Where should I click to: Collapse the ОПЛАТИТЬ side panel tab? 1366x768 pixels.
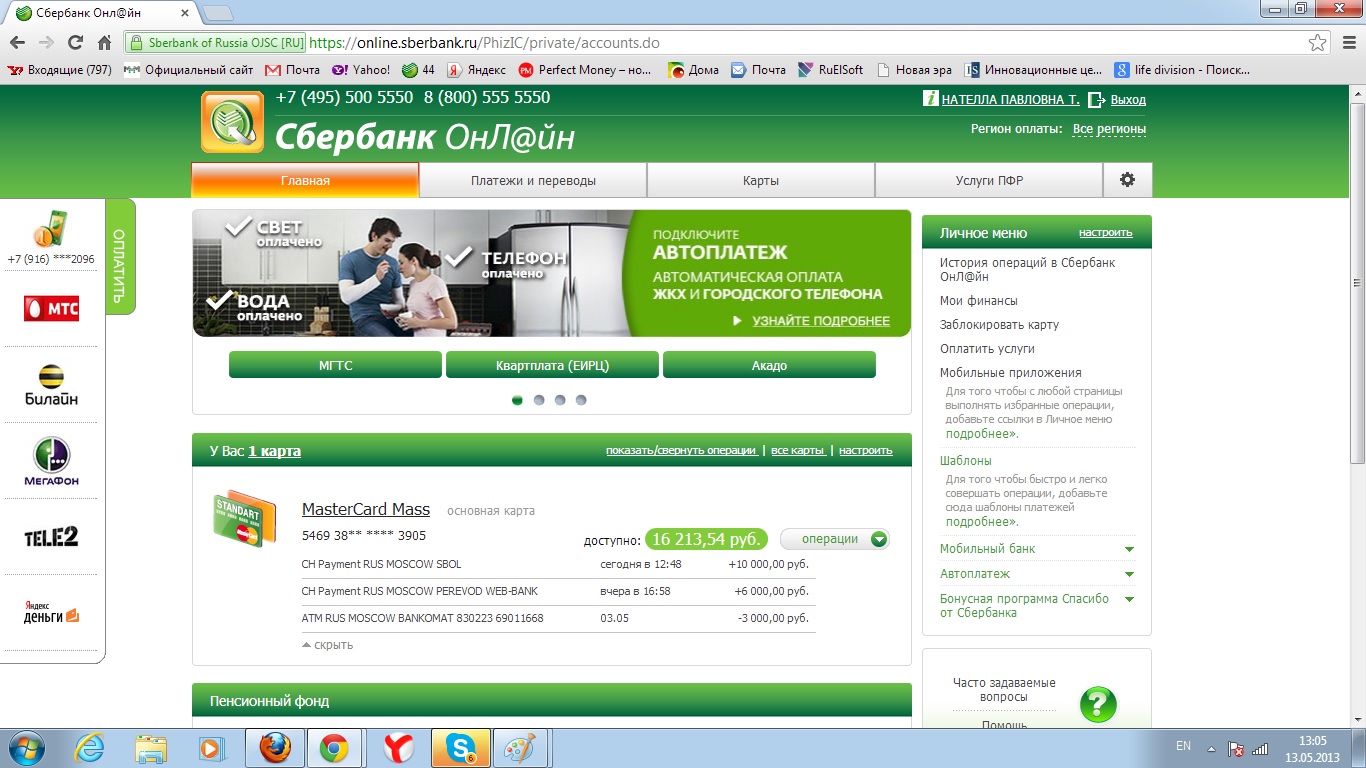[120, 256]
